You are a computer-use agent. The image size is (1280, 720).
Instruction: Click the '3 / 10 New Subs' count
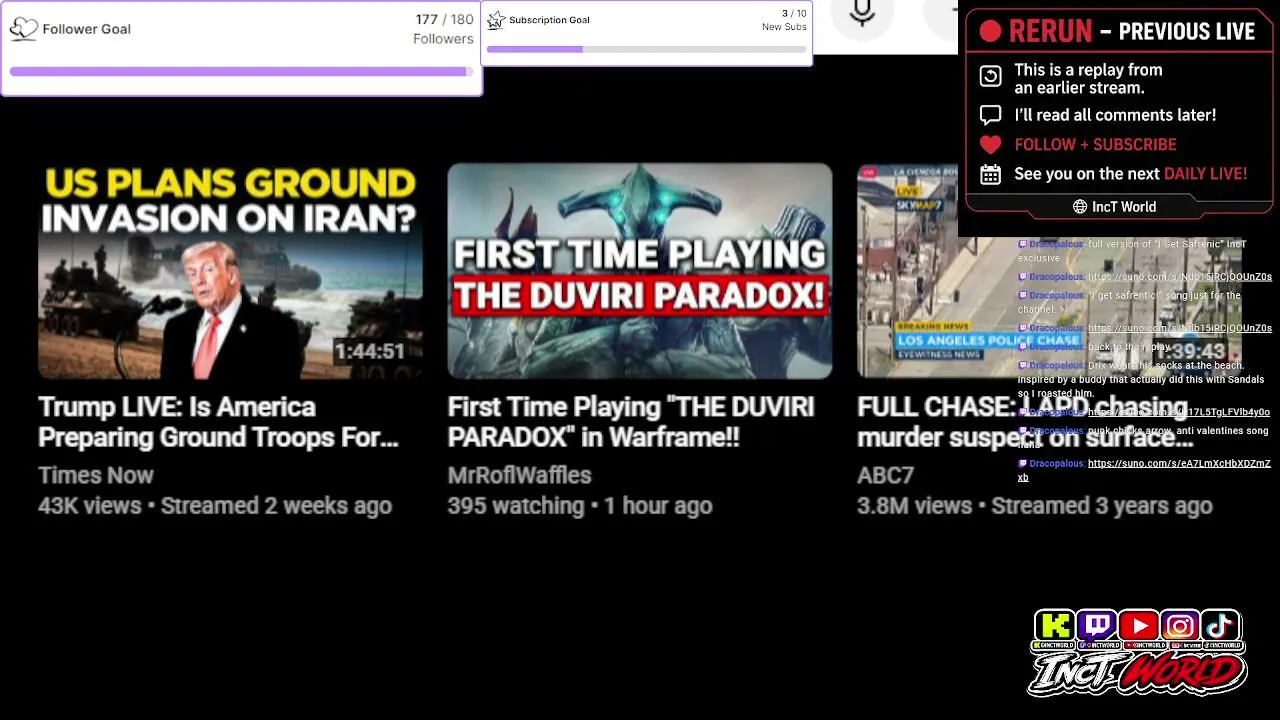coord(784,20)
